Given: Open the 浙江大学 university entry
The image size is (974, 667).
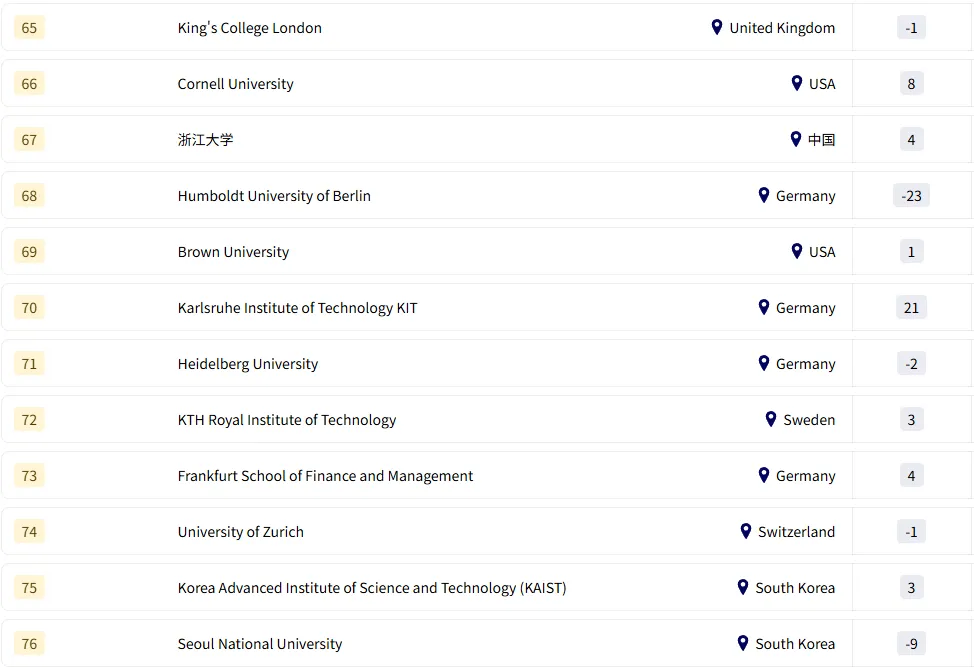Looking at the screenshot, I should (205, 140).
